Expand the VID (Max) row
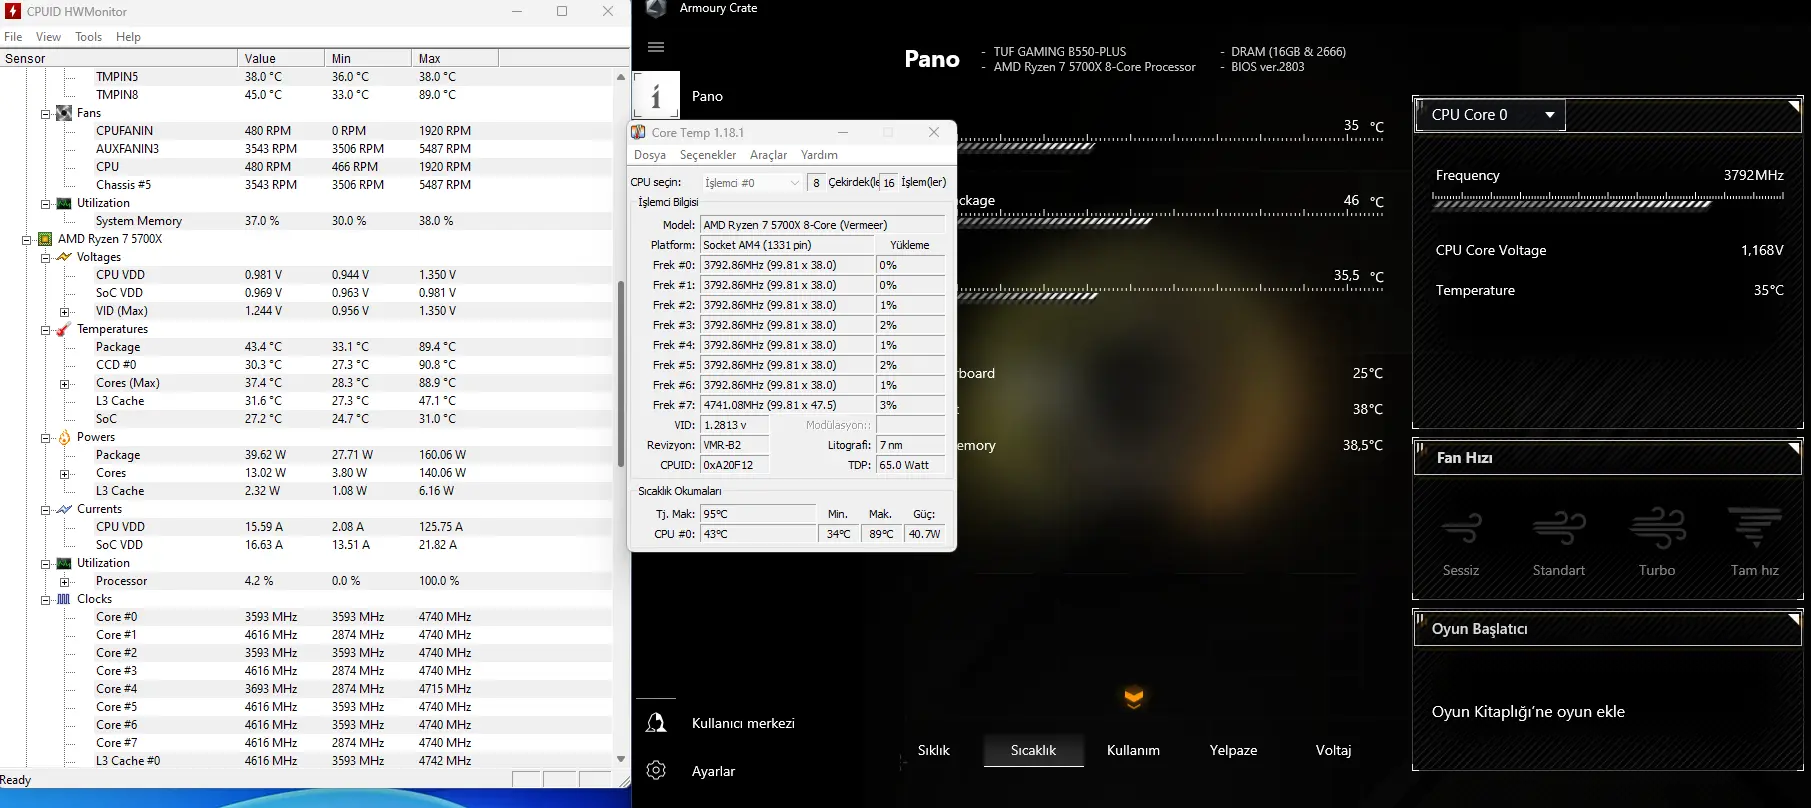Viewport: 1811px width, 808px height. click(64, 312)
